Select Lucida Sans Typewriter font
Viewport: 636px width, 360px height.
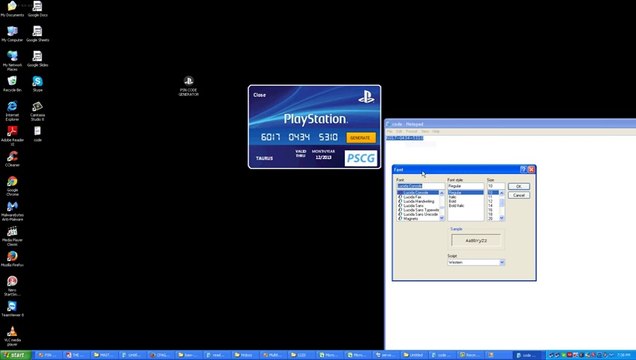419,210
